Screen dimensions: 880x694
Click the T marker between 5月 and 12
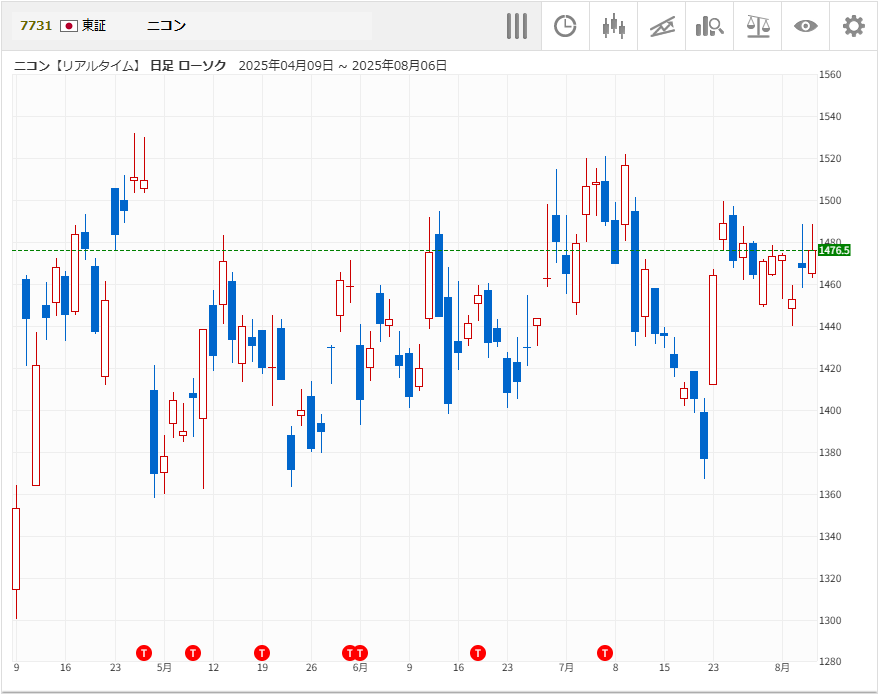[193, 653]
